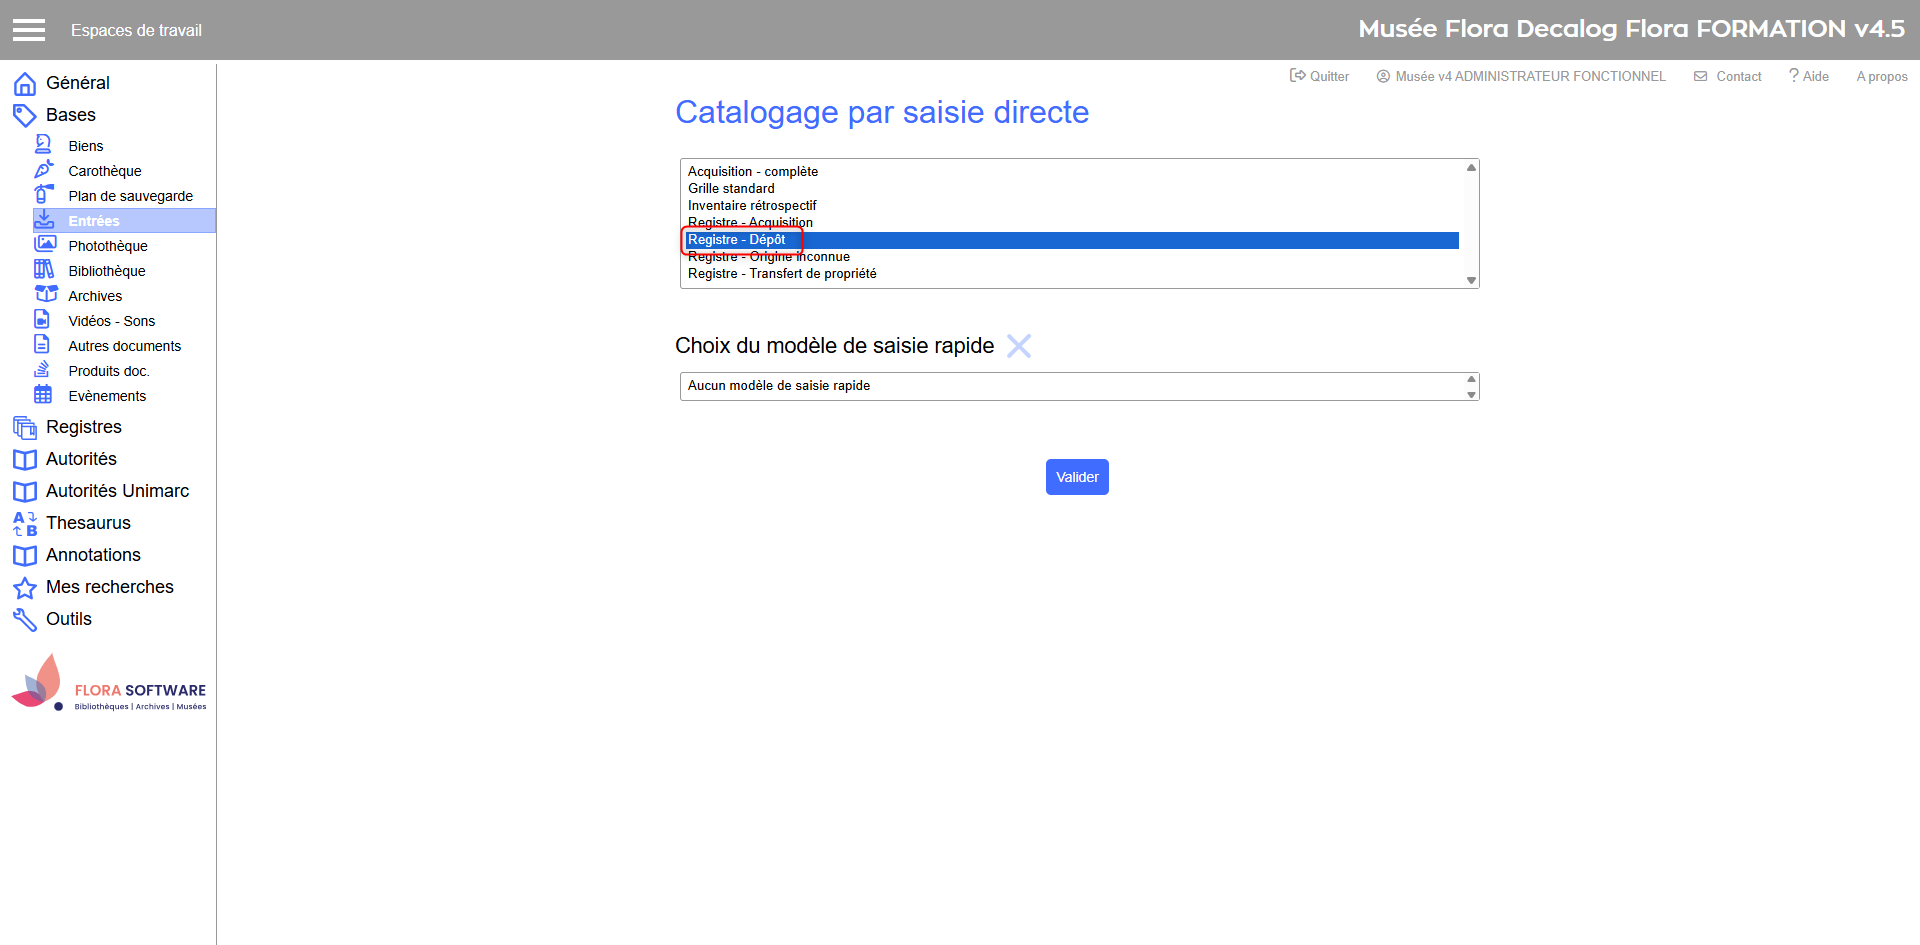Image resolution: width=1920 pixels, height=945 pixels.
Task: Click the Photothèque image icon
Action: coord(45,244)
